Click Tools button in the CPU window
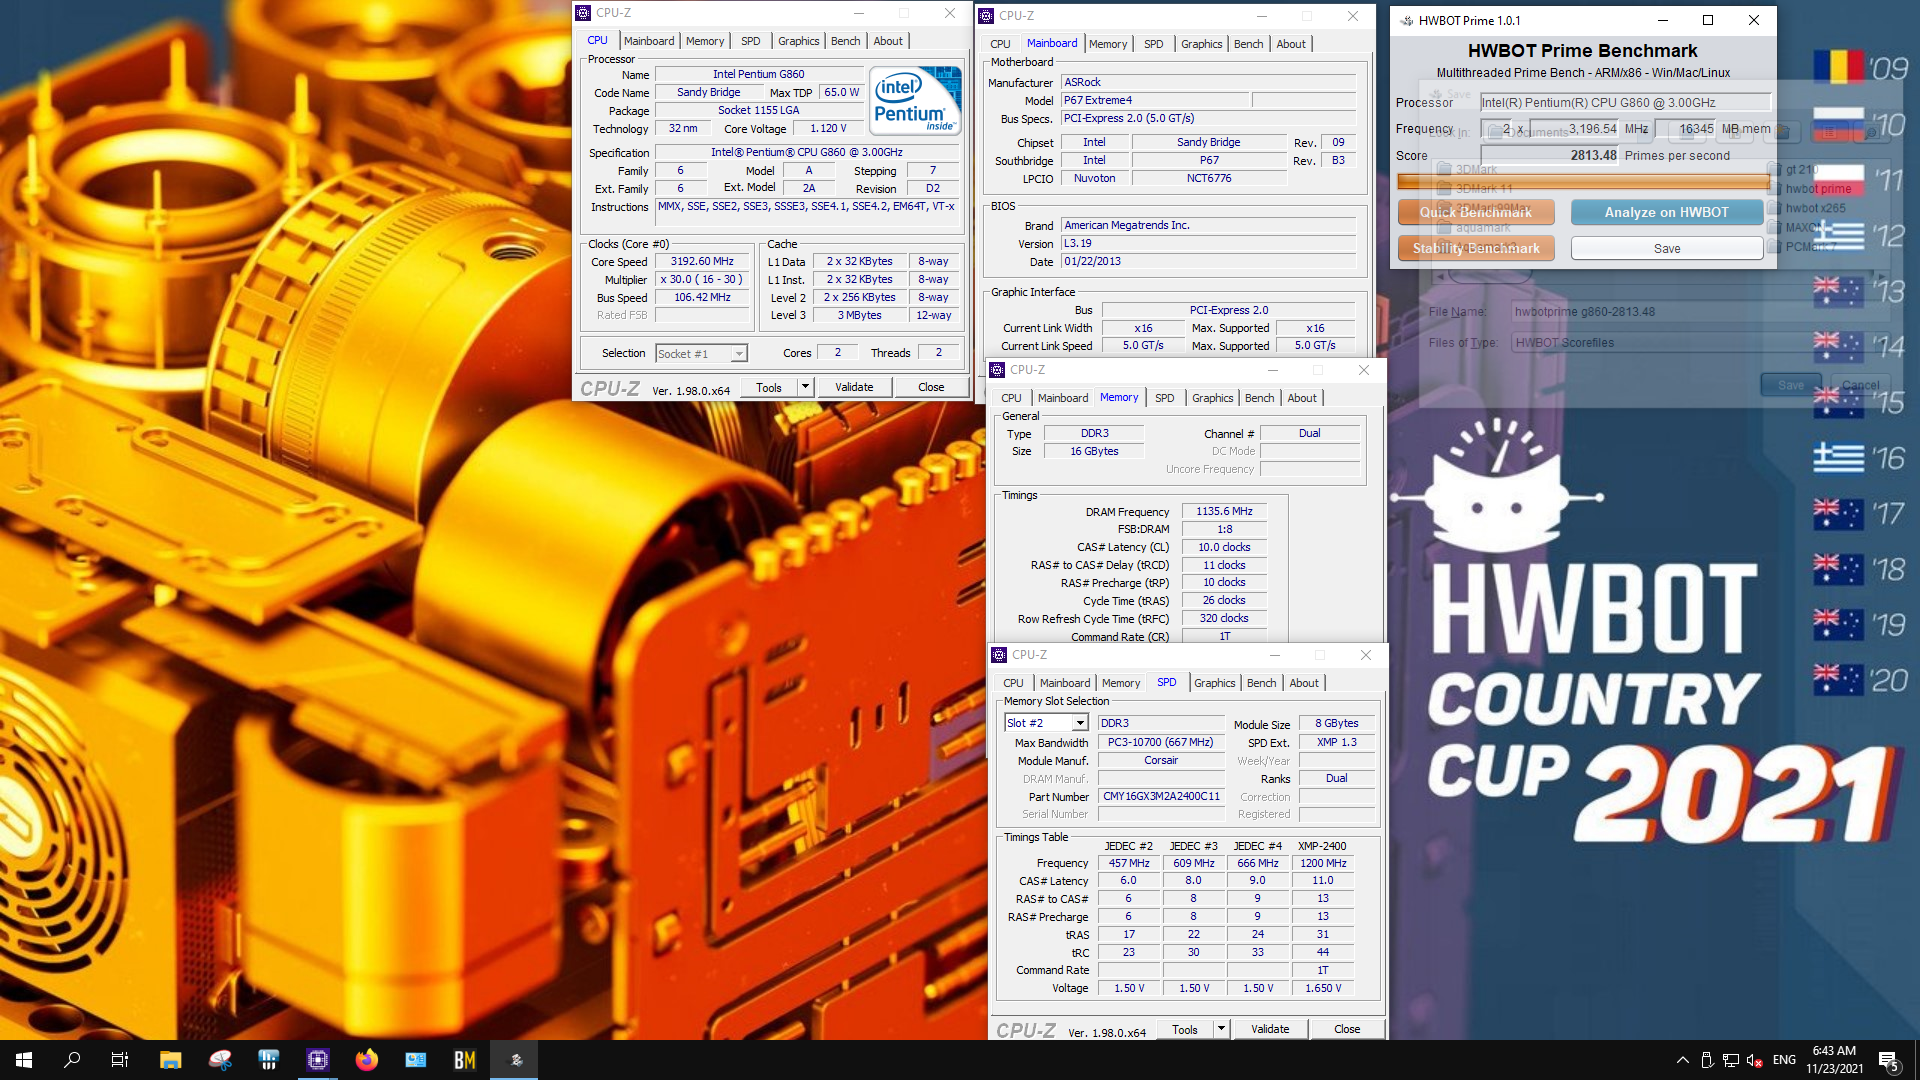Screen dimensions: 1920x1080 (x=769, y=387)
